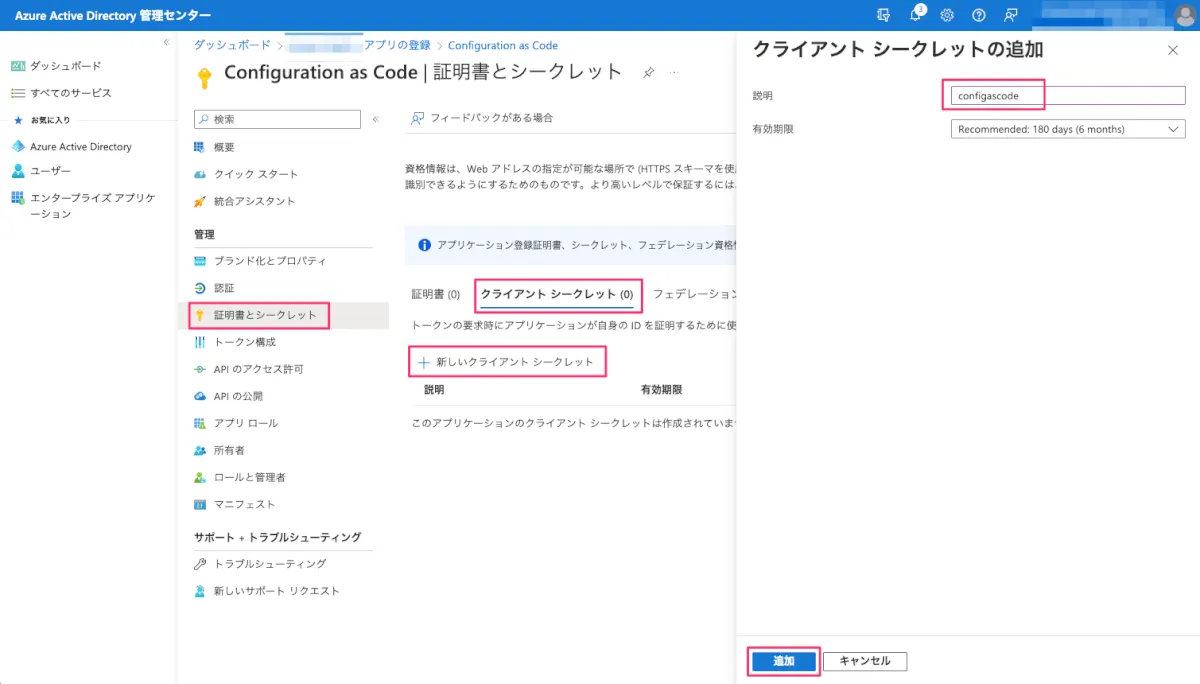Click 新しいクライアント シークレット button
The image size is (1200, 684).
click(506, 361)
